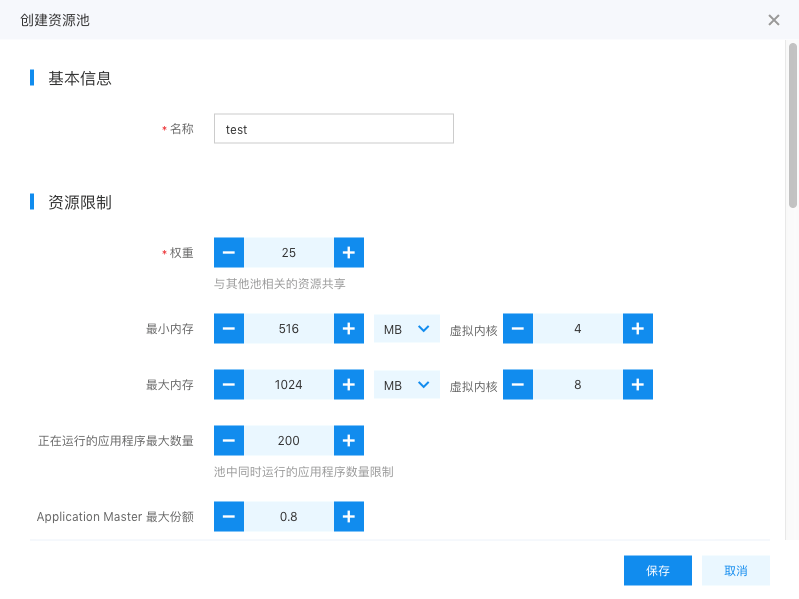Screen dimensions: 799x599
Task: Decrease 正在运行的应用程序最大数量 value
Action: [x=229, y=440]
